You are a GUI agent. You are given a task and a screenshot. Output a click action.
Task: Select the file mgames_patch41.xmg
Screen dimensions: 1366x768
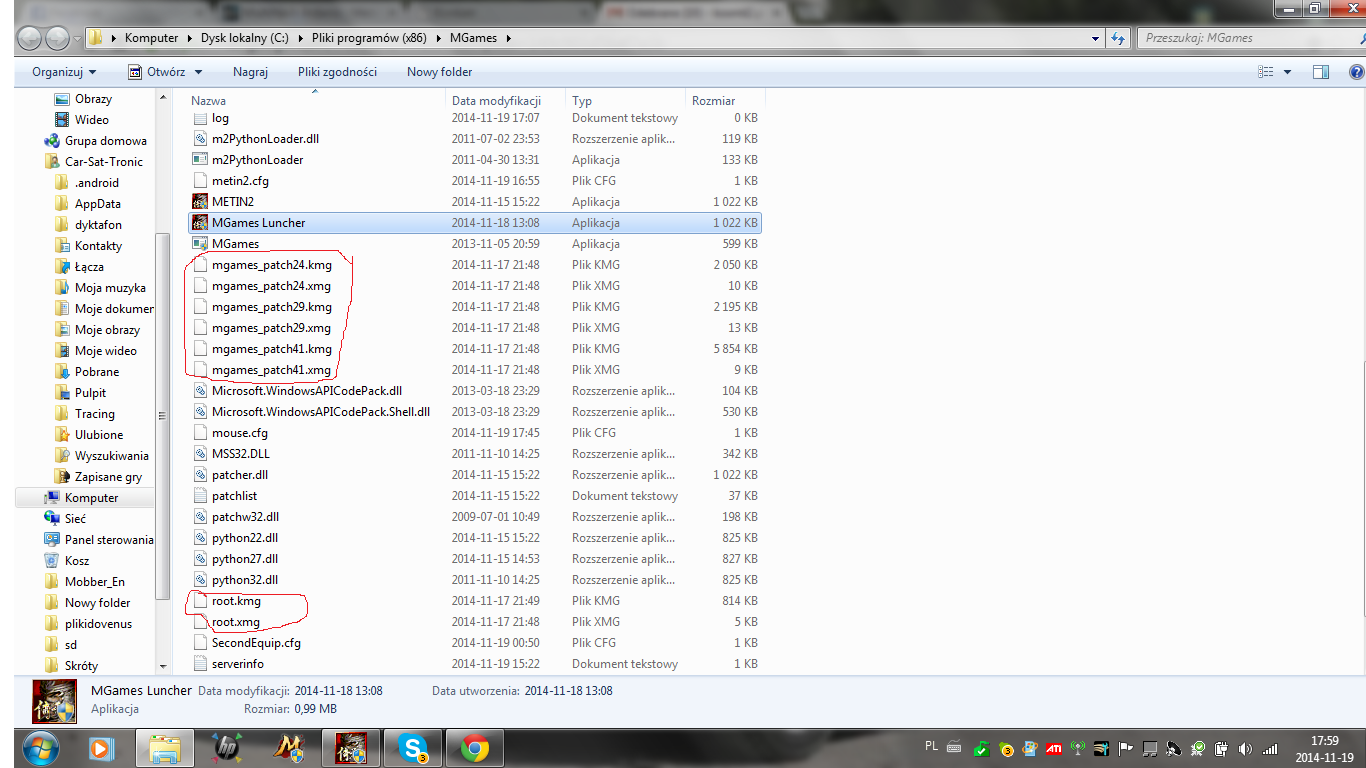271,370
